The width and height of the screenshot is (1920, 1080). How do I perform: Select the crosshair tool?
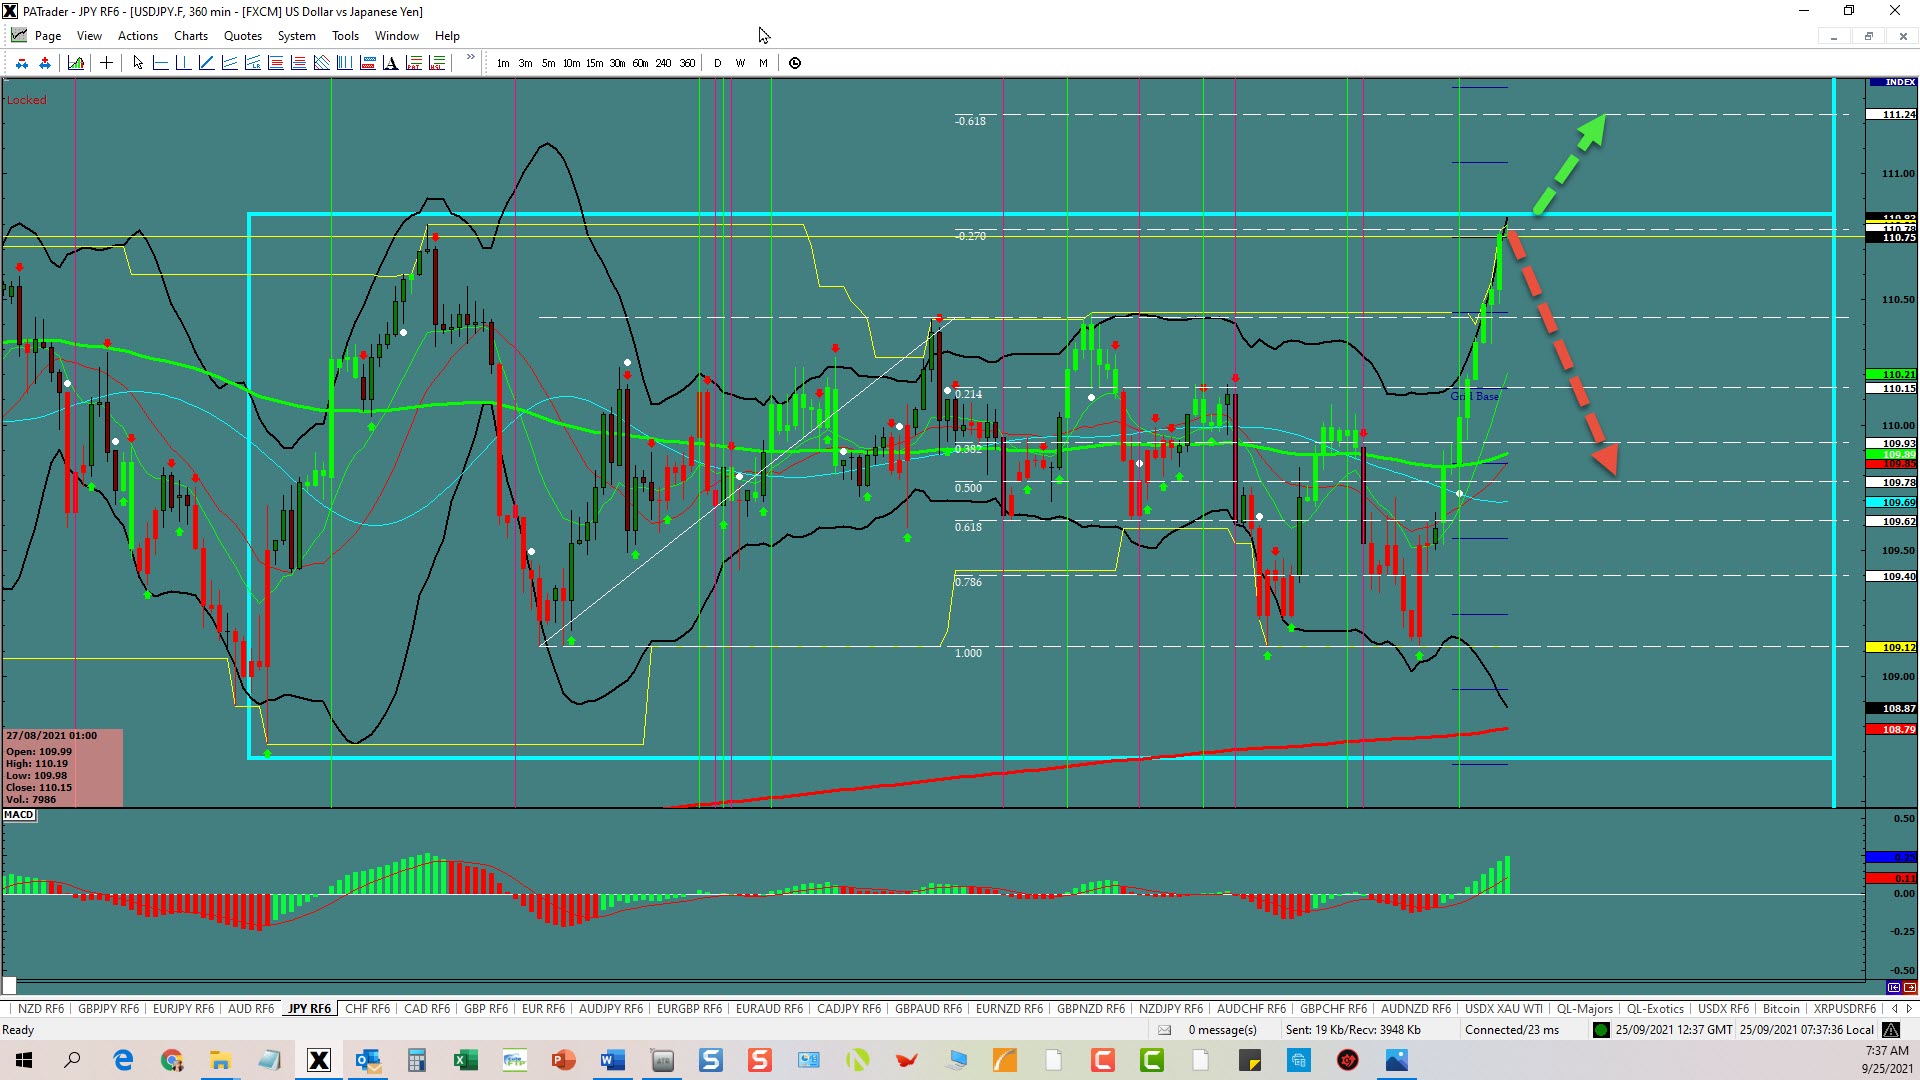[x=106, y=63]
